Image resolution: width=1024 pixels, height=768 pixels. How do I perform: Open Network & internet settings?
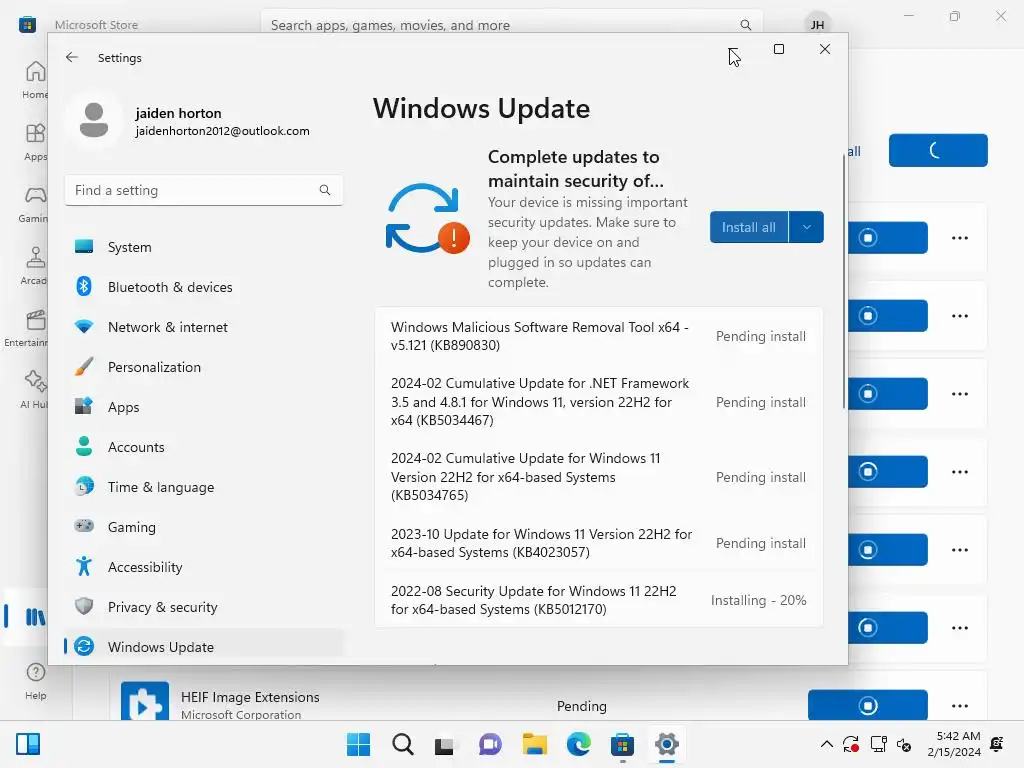click(204, 327)
